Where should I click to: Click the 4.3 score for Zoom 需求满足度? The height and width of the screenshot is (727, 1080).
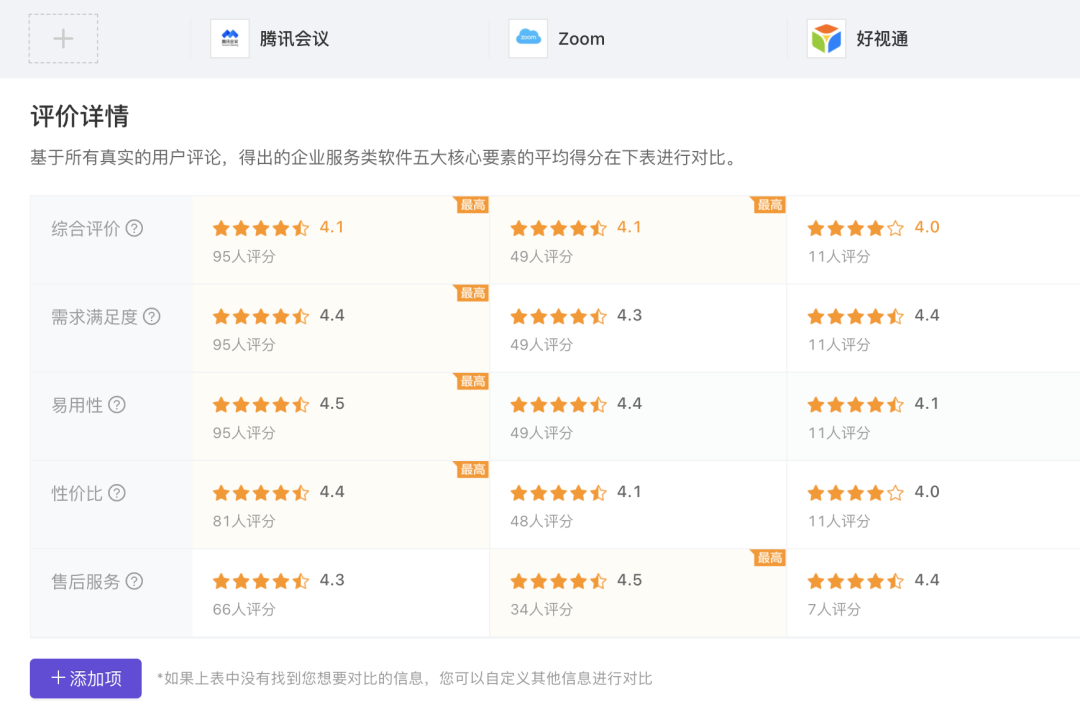click(630, 316)
